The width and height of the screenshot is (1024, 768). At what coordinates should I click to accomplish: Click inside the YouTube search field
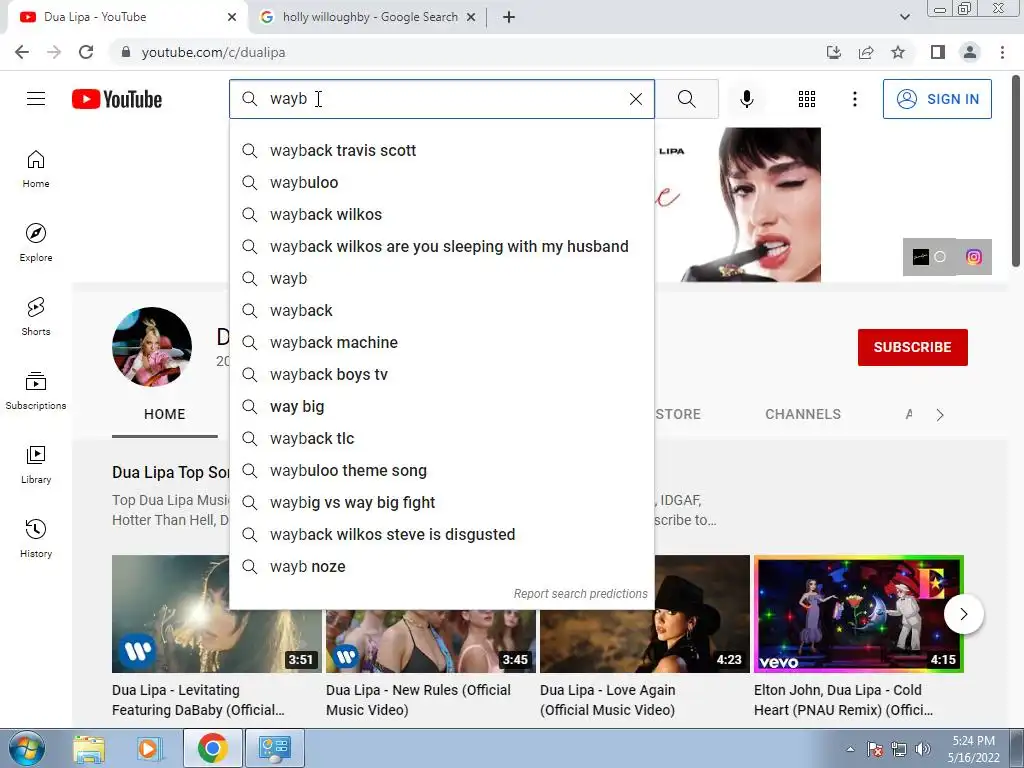pos(441,99)
